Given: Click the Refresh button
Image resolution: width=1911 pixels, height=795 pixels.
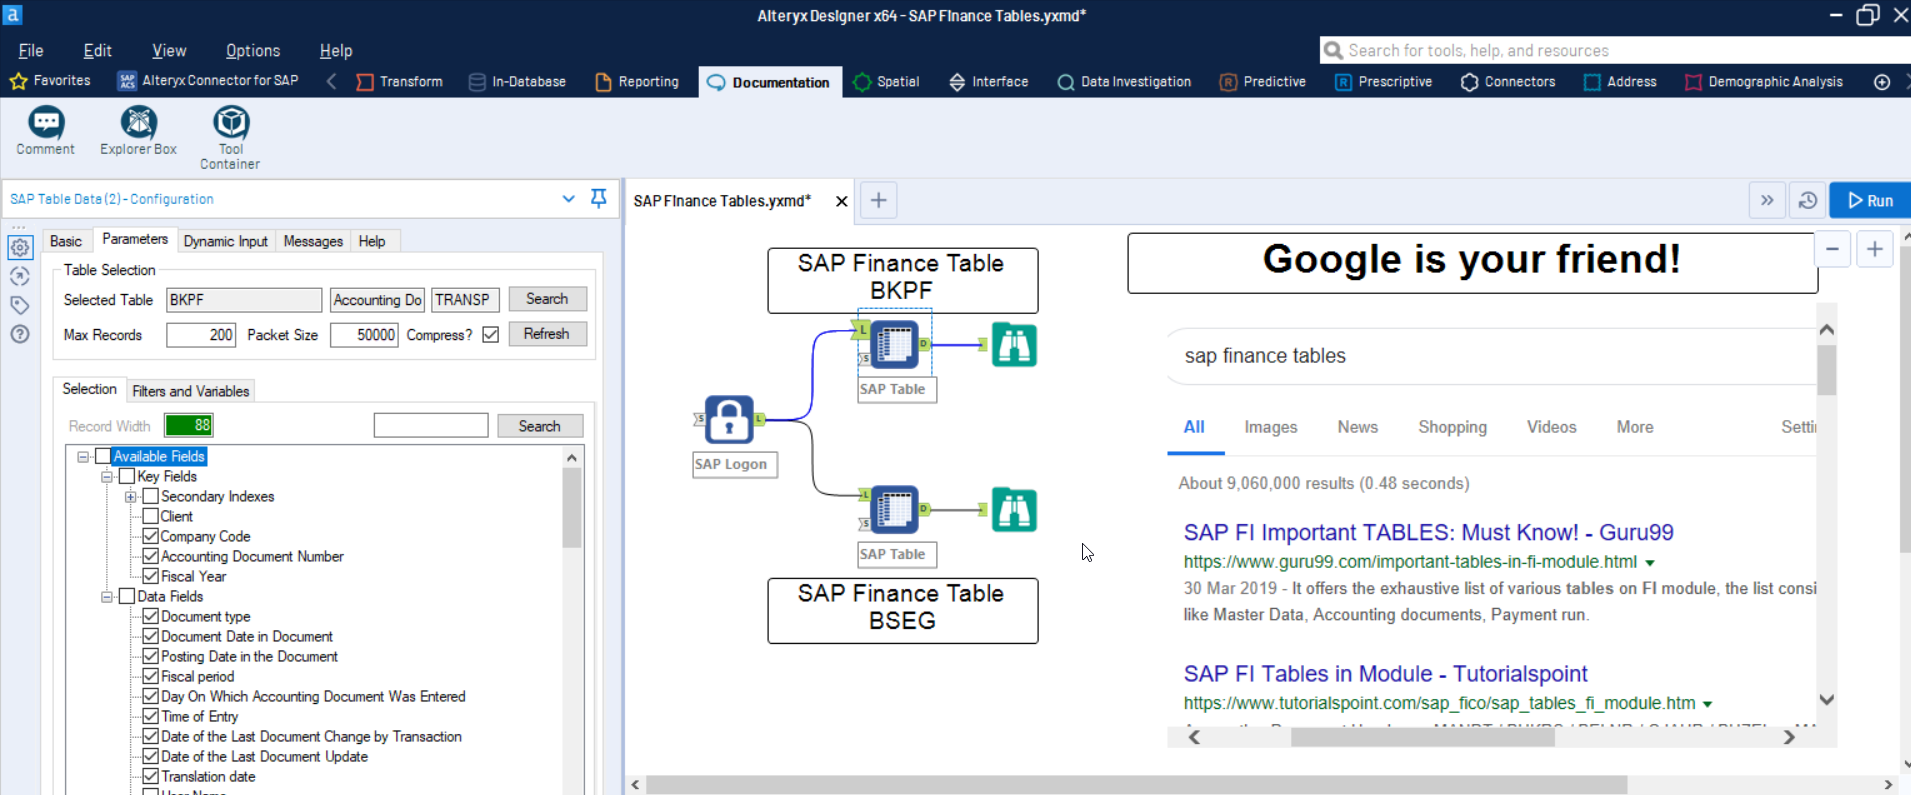Looking at the screenshot, I should pyautogui.click(x=546, y=334).
